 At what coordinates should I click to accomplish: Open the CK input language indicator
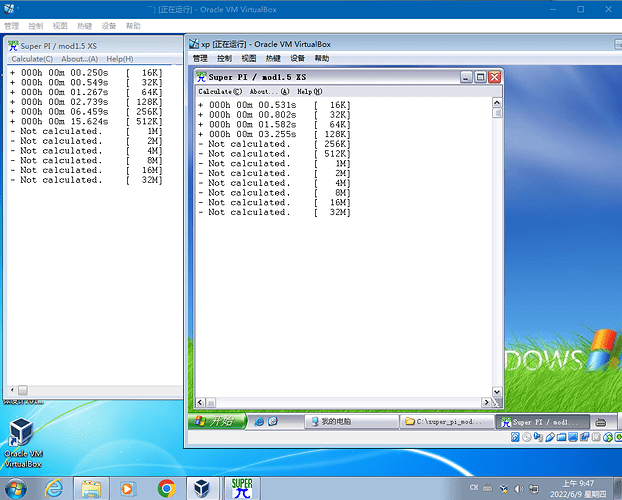click(x=474, y=488)
